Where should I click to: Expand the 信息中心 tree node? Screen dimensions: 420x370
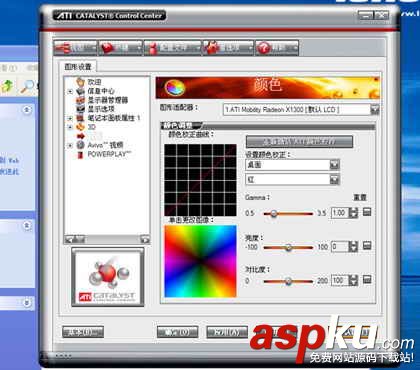tap(70, 91)
